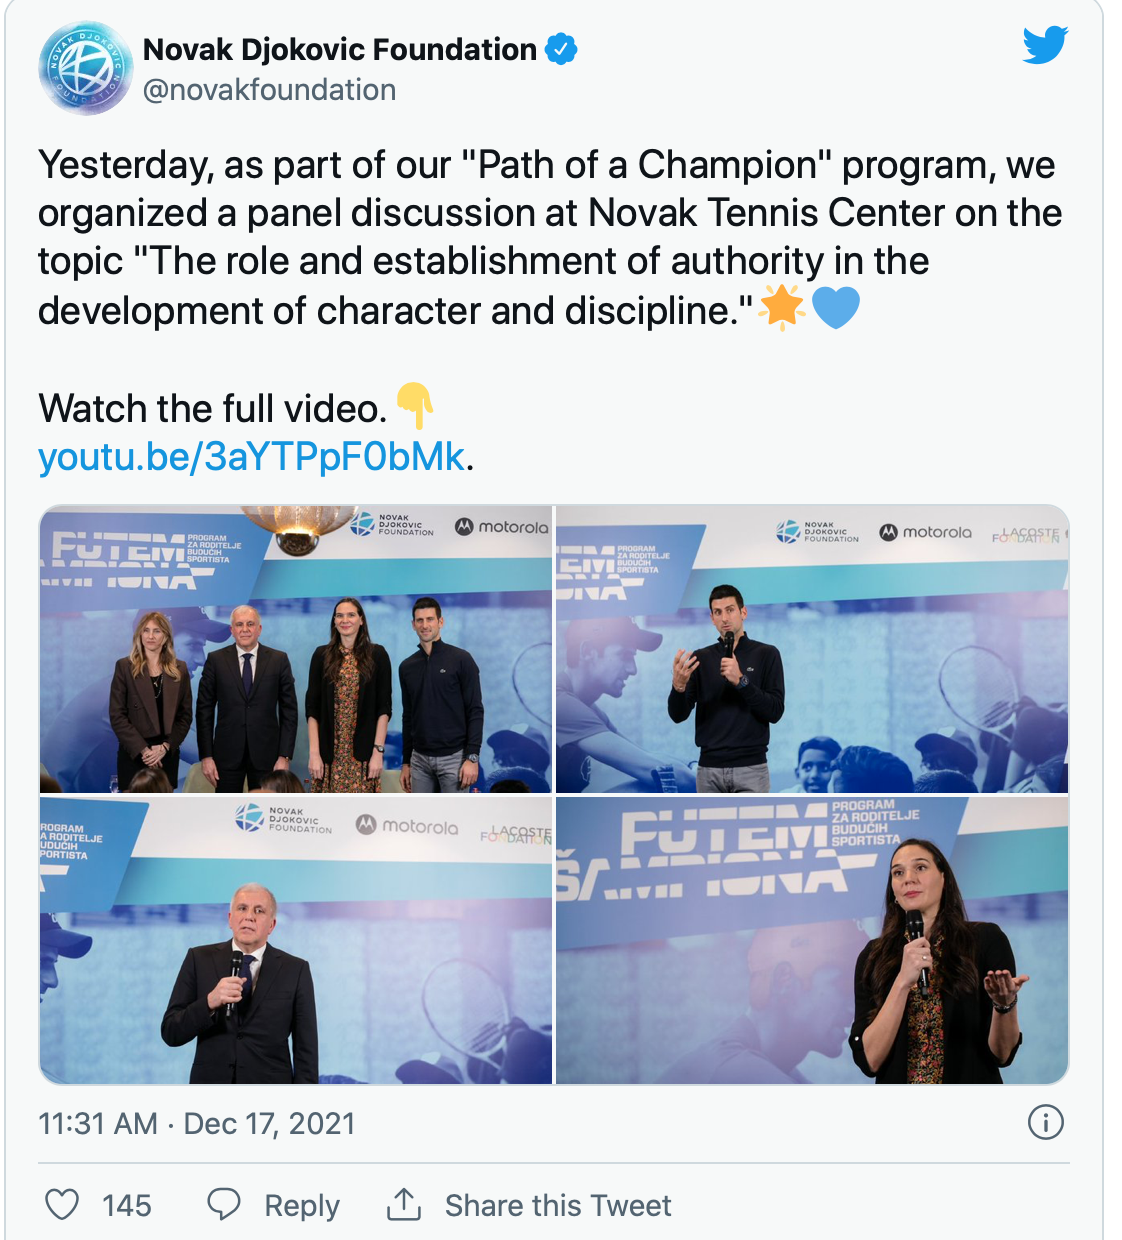Image resolution: width=1122 pixels, height=1240 pixels.
Task: Click the Twitter bird logo
Action: 1045,46
